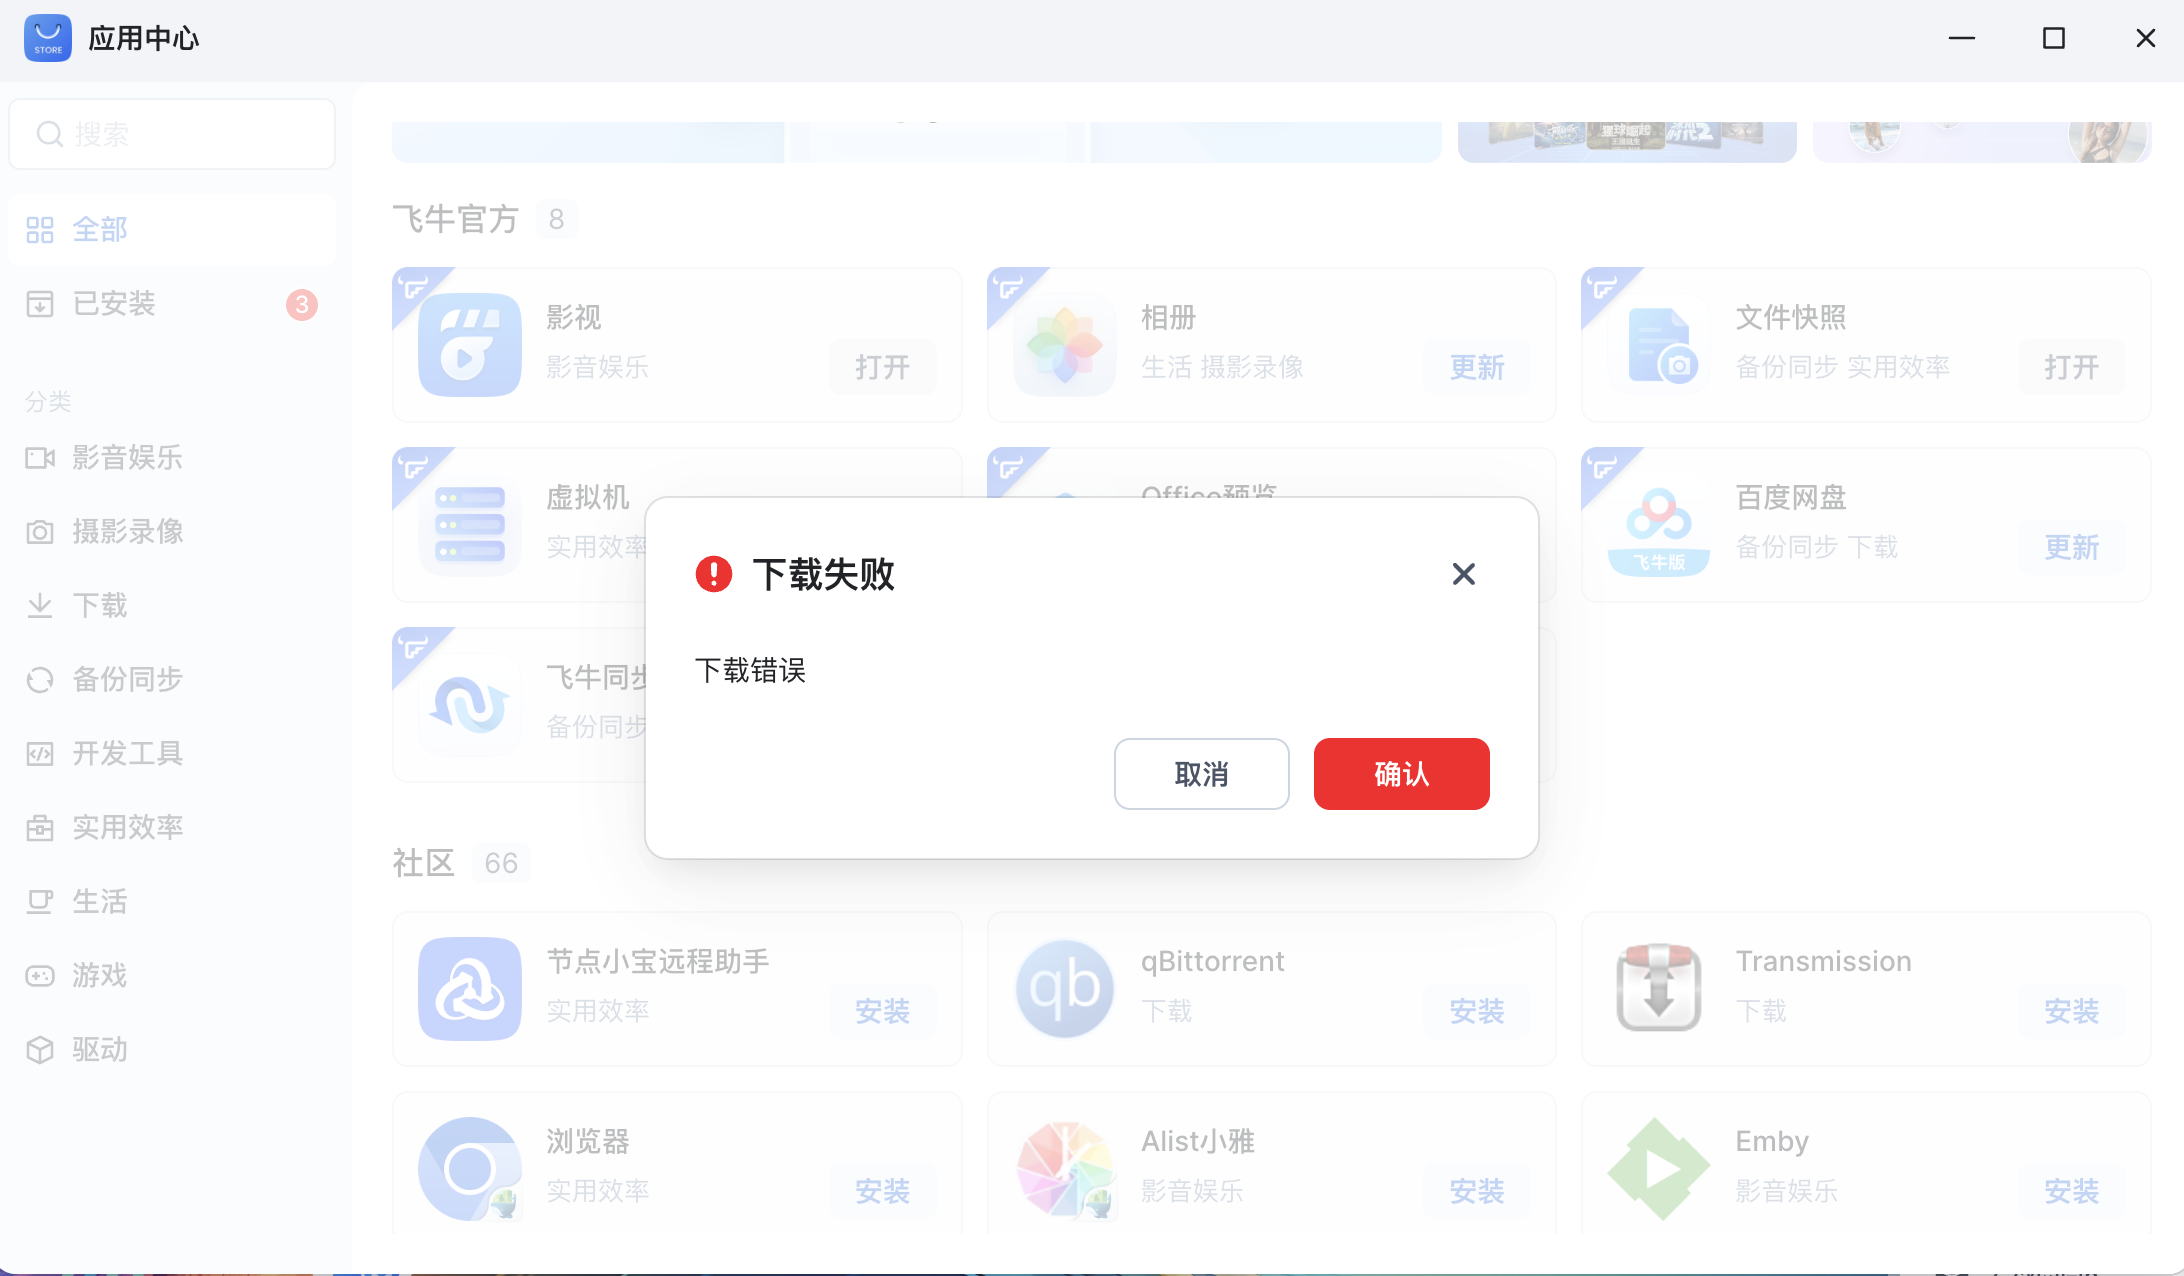
Task: Open the 影音娱乐 category
Action: 127,458
